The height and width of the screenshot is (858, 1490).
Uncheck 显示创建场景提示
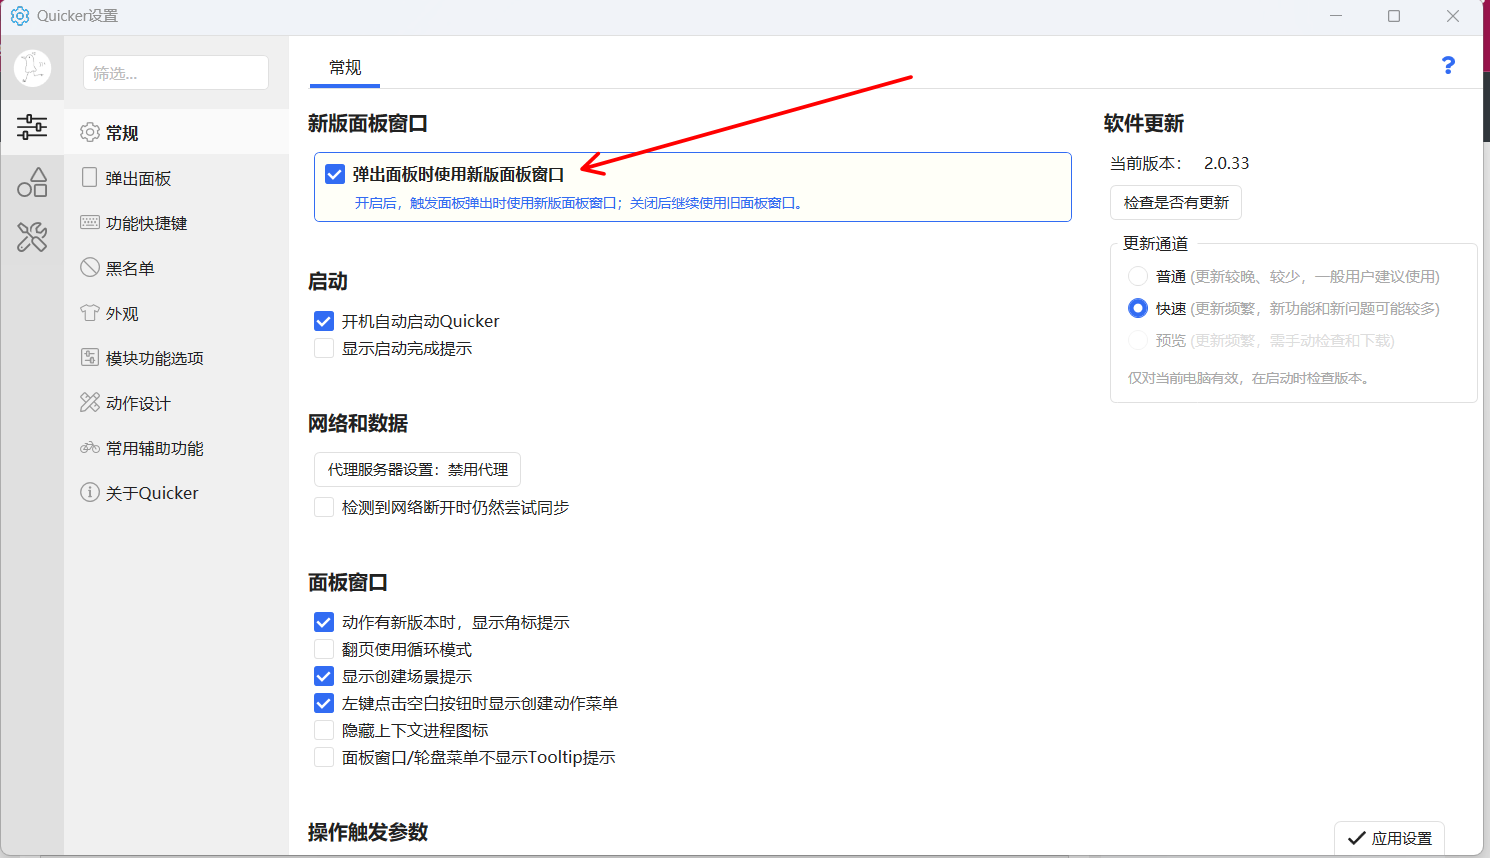pos(324,676)
